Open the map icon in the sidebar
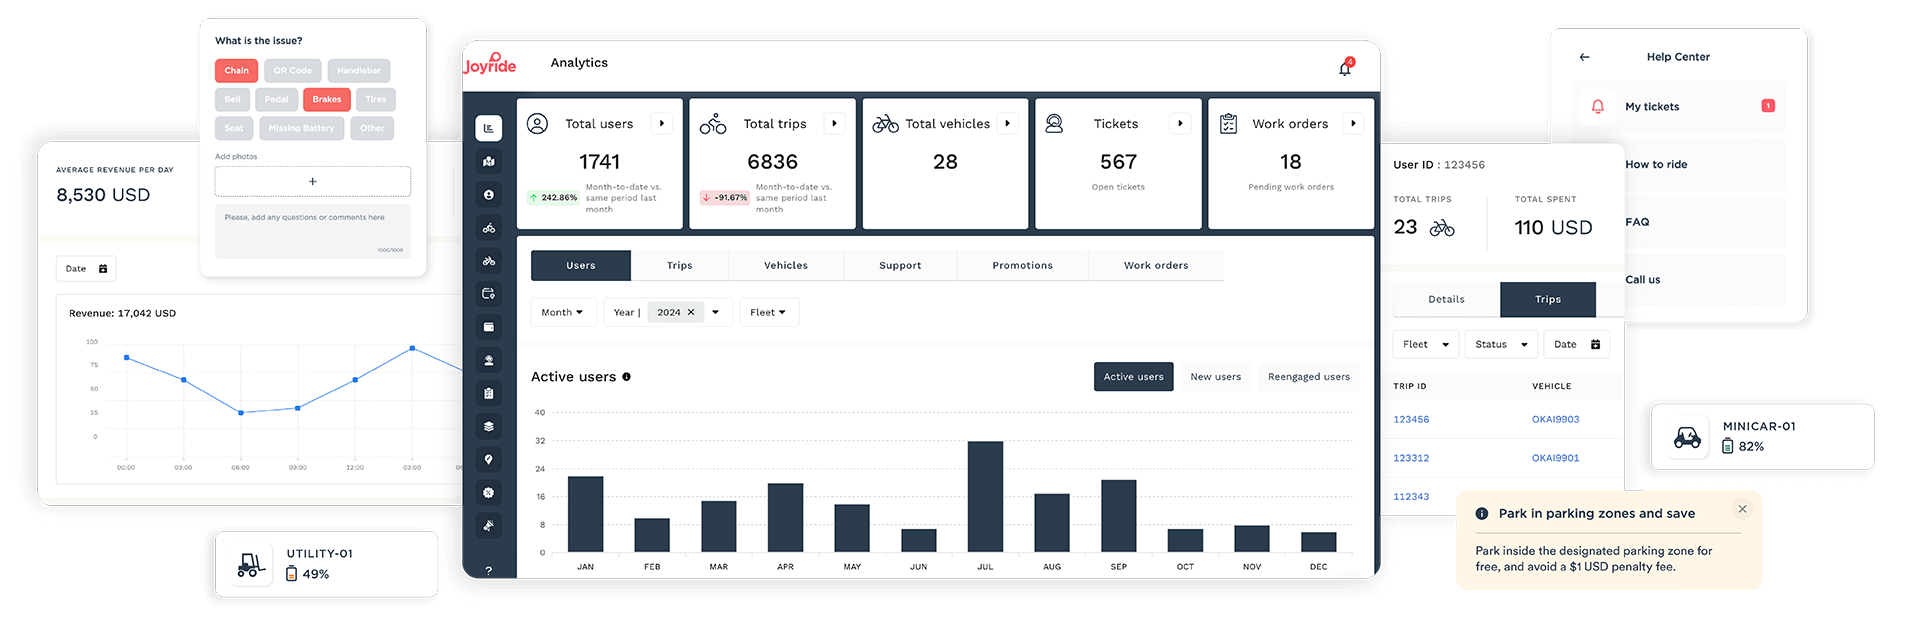 (x=488, y=161)
